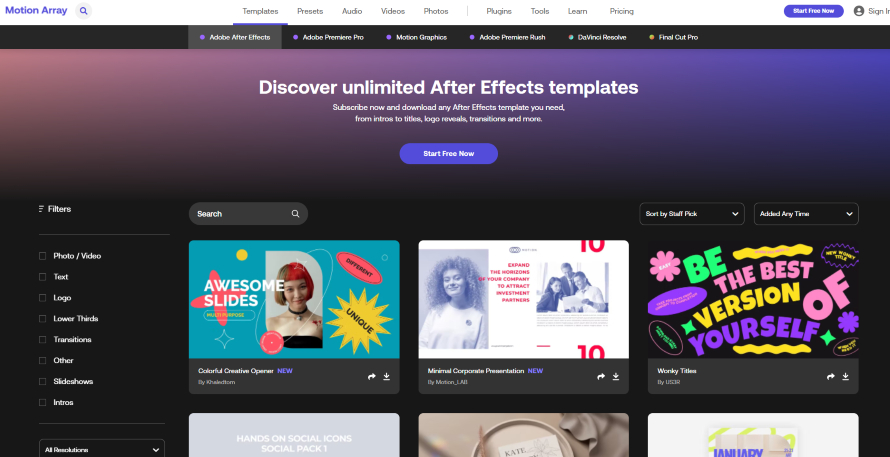Open the Be The Best Version thumbnail
The image size is (890, 457).
tap(753, 299)
